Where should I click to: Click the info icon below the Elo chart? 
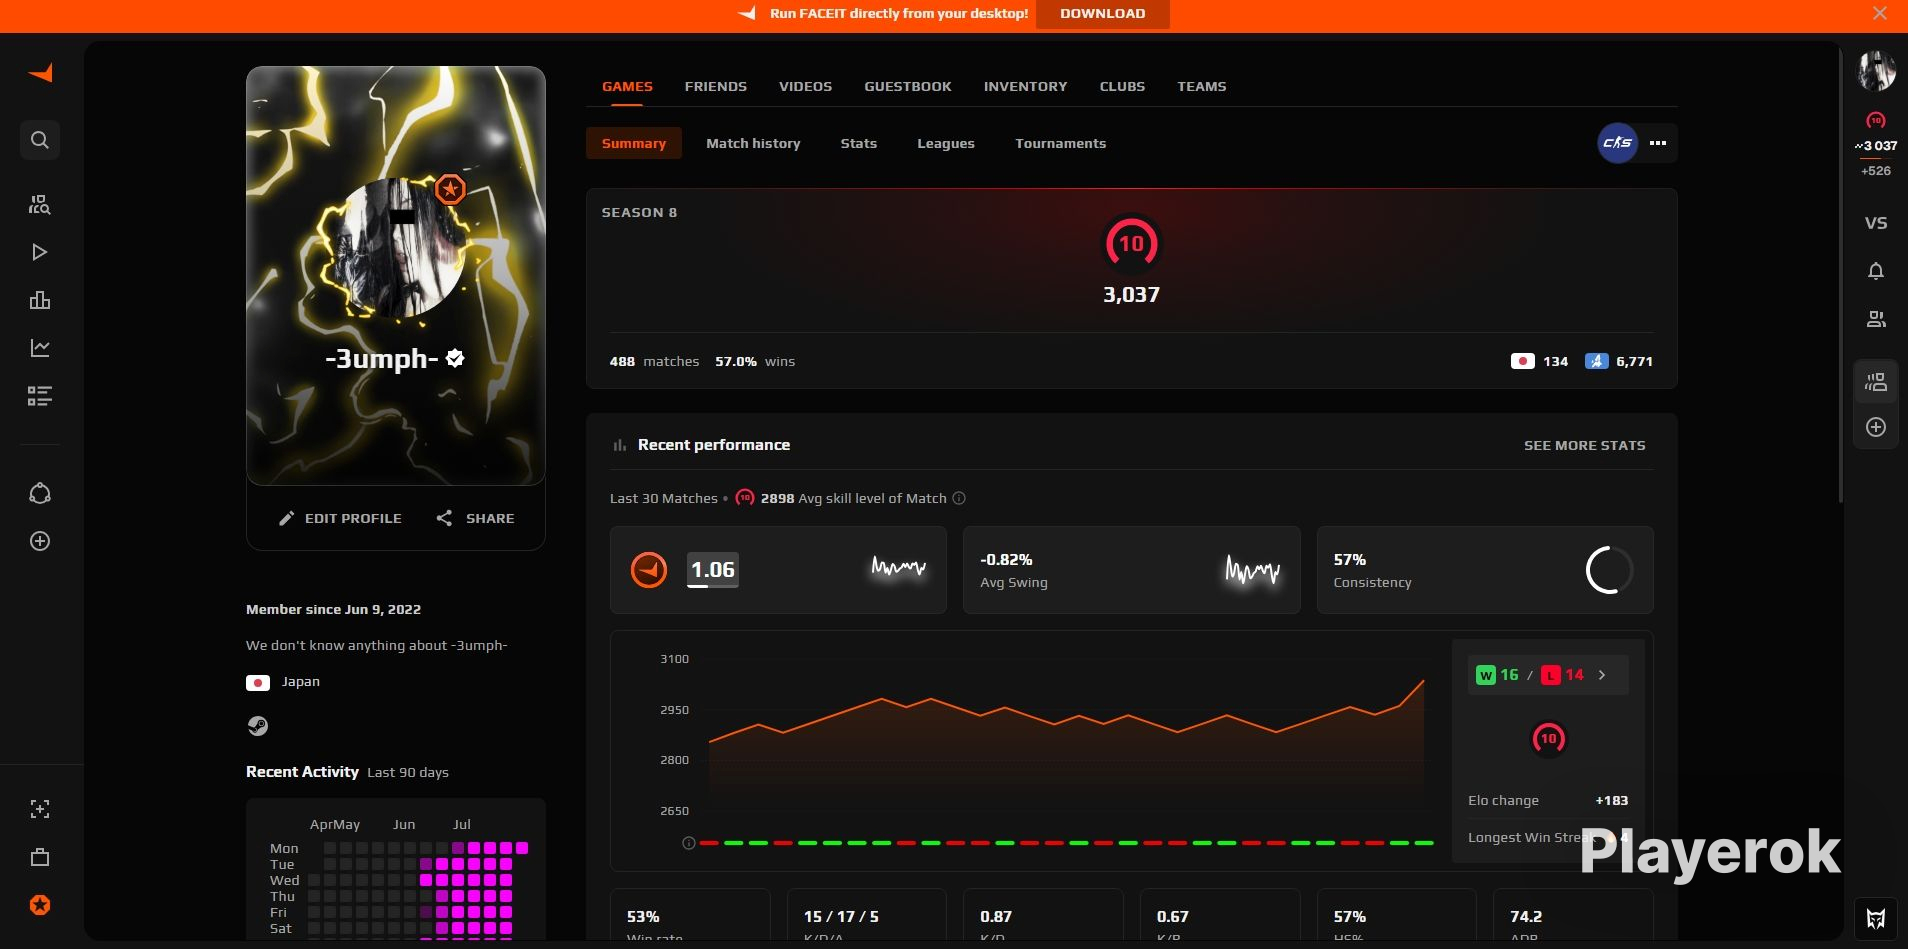tap(688, 843)
